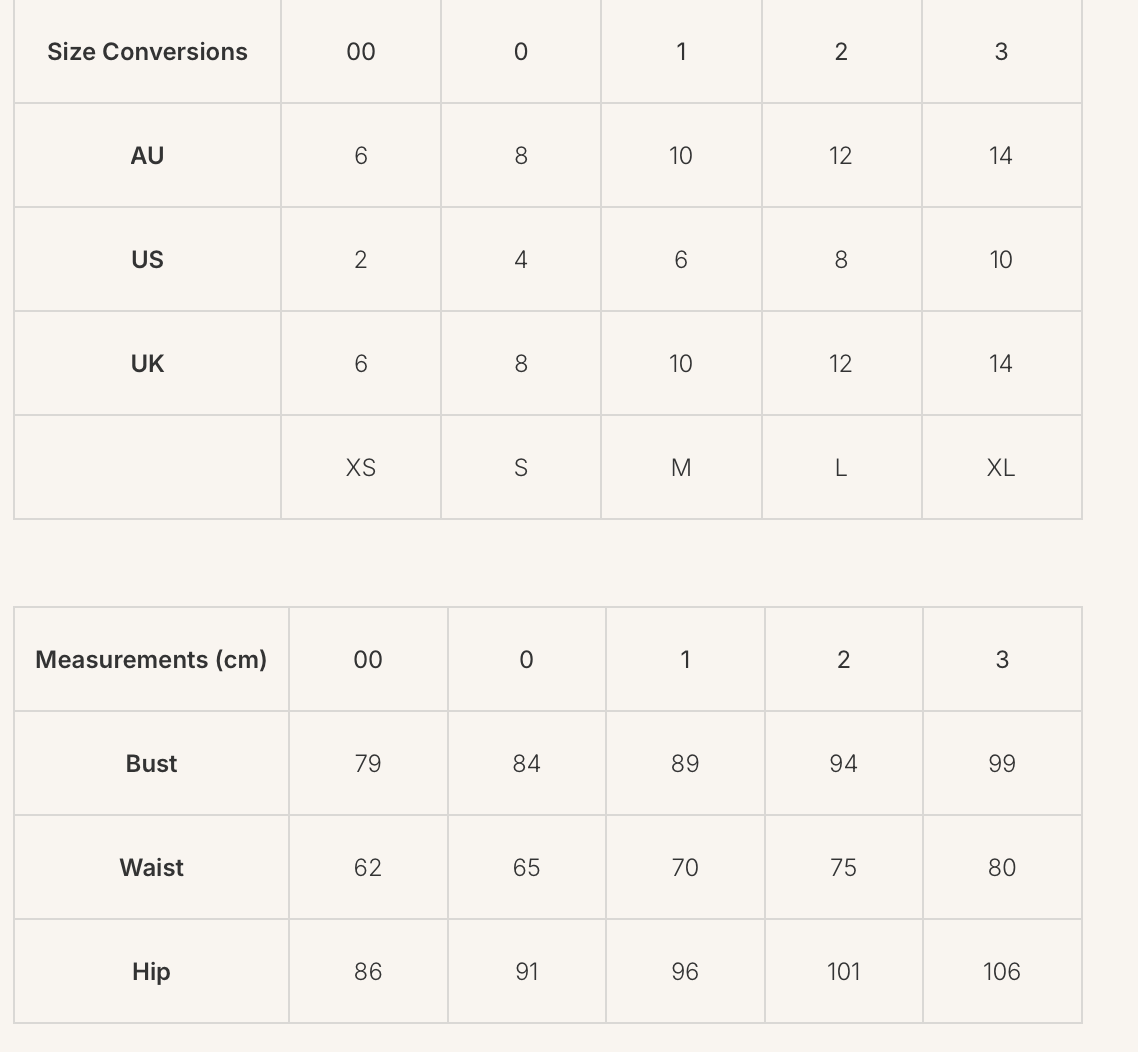Click the Hip row label
The width and height of the screenshot is (1138, 1052).
[x=151, y=972]
